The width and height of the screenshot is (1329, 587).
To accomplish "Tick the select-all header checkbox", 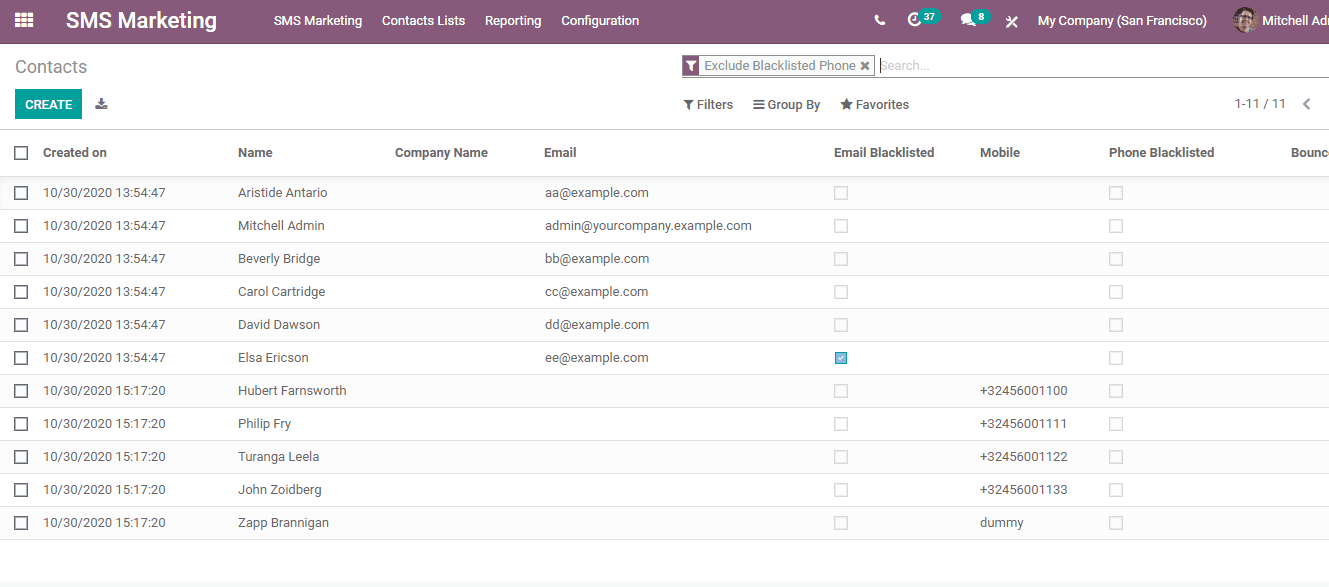I will [21, 153].
